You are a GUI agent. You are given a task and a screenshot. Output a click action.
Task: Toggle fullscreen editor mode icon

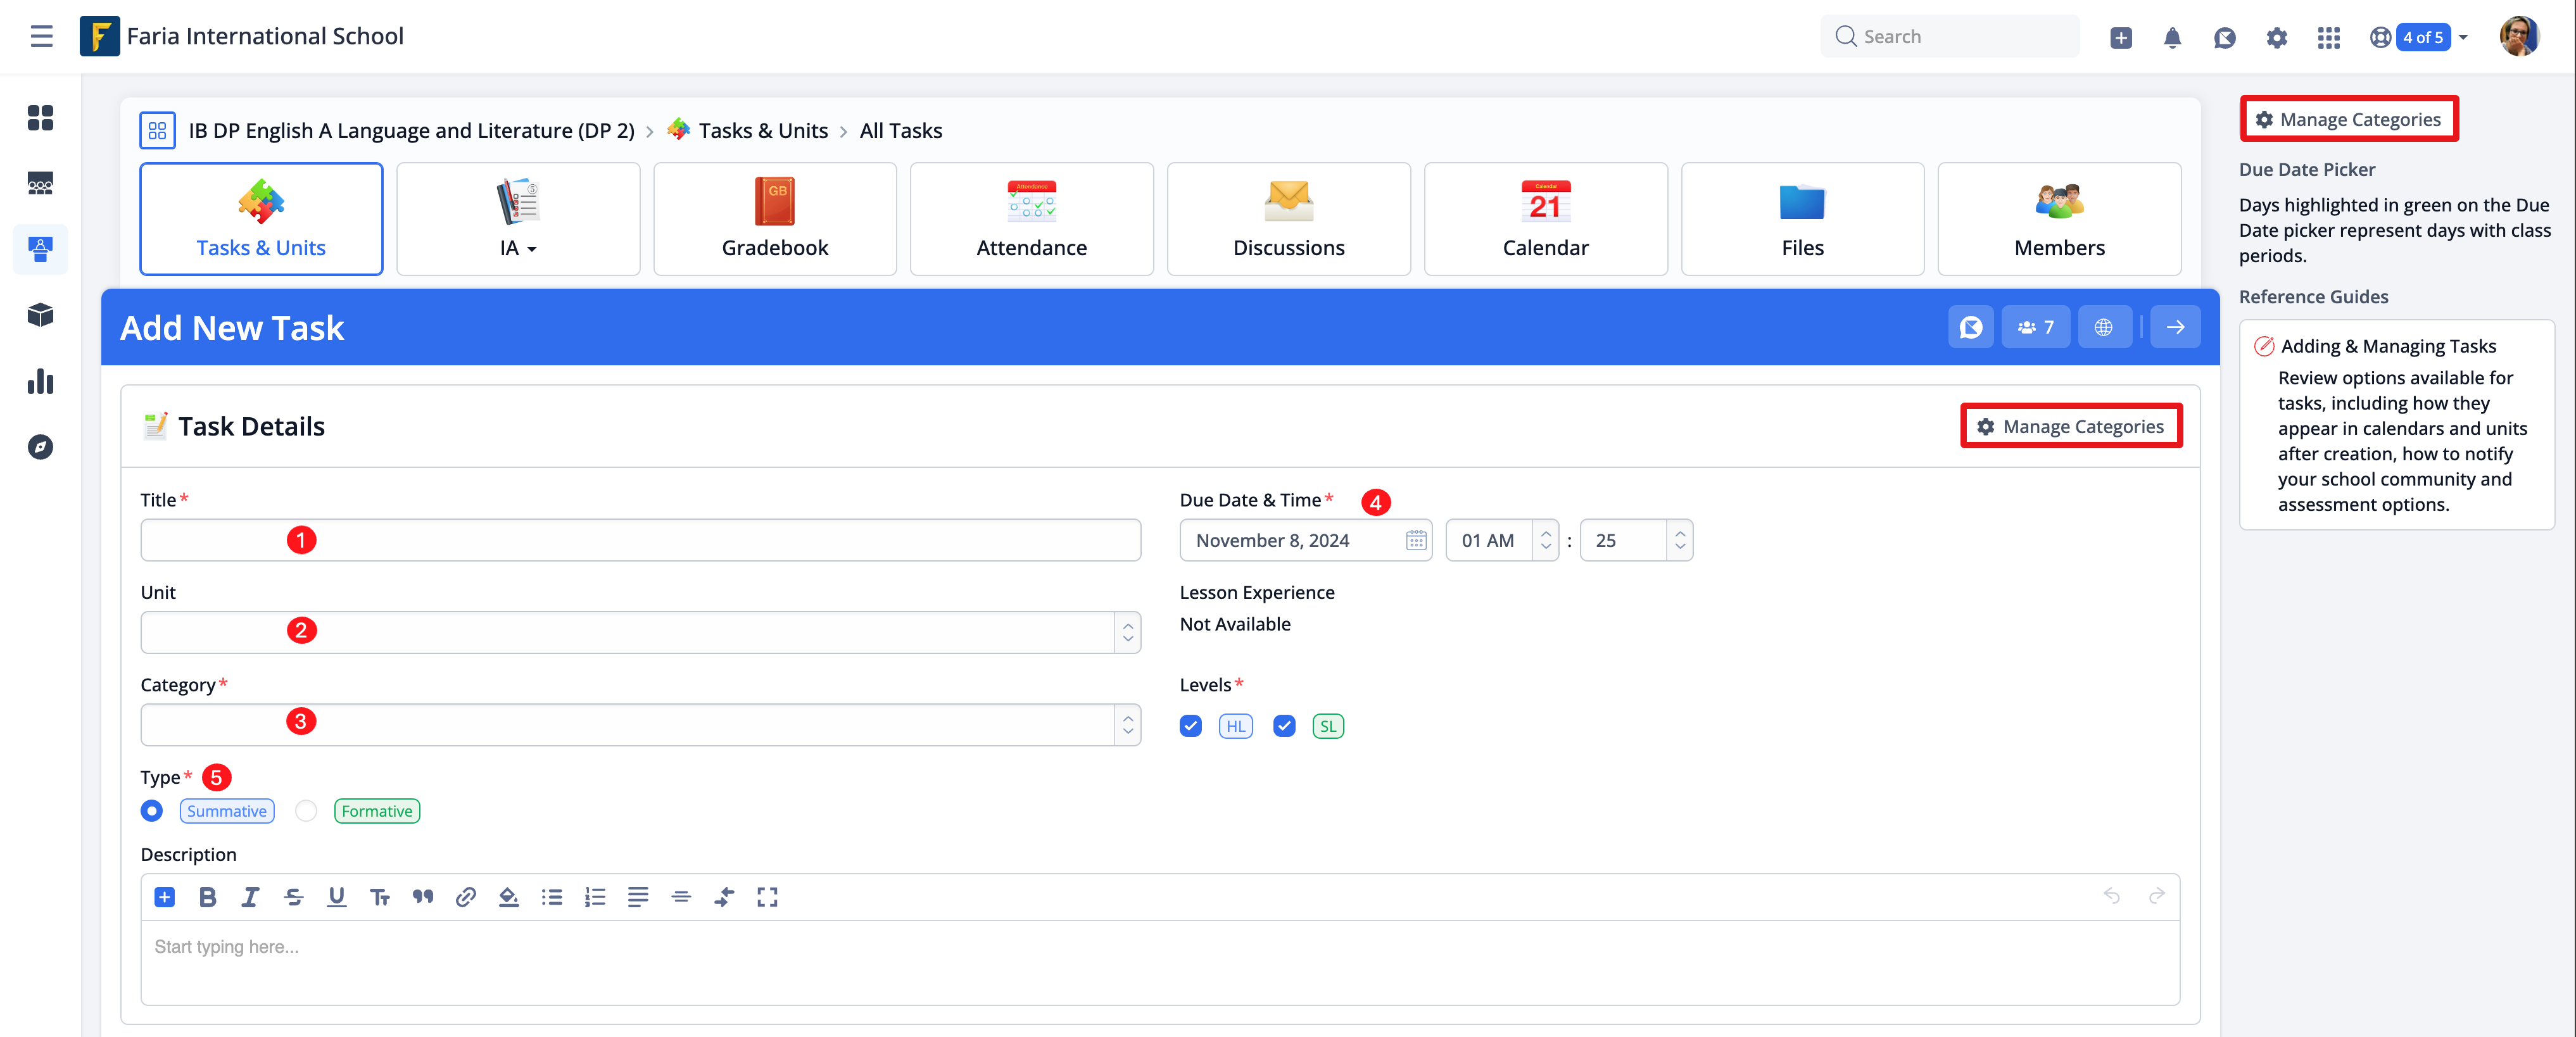766,897
